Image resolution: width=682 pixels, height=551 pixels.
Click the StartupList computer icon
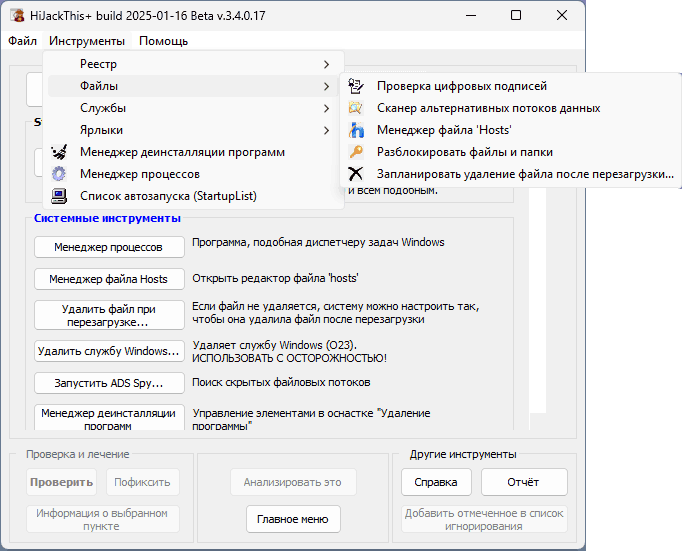[x=59, y=196]
